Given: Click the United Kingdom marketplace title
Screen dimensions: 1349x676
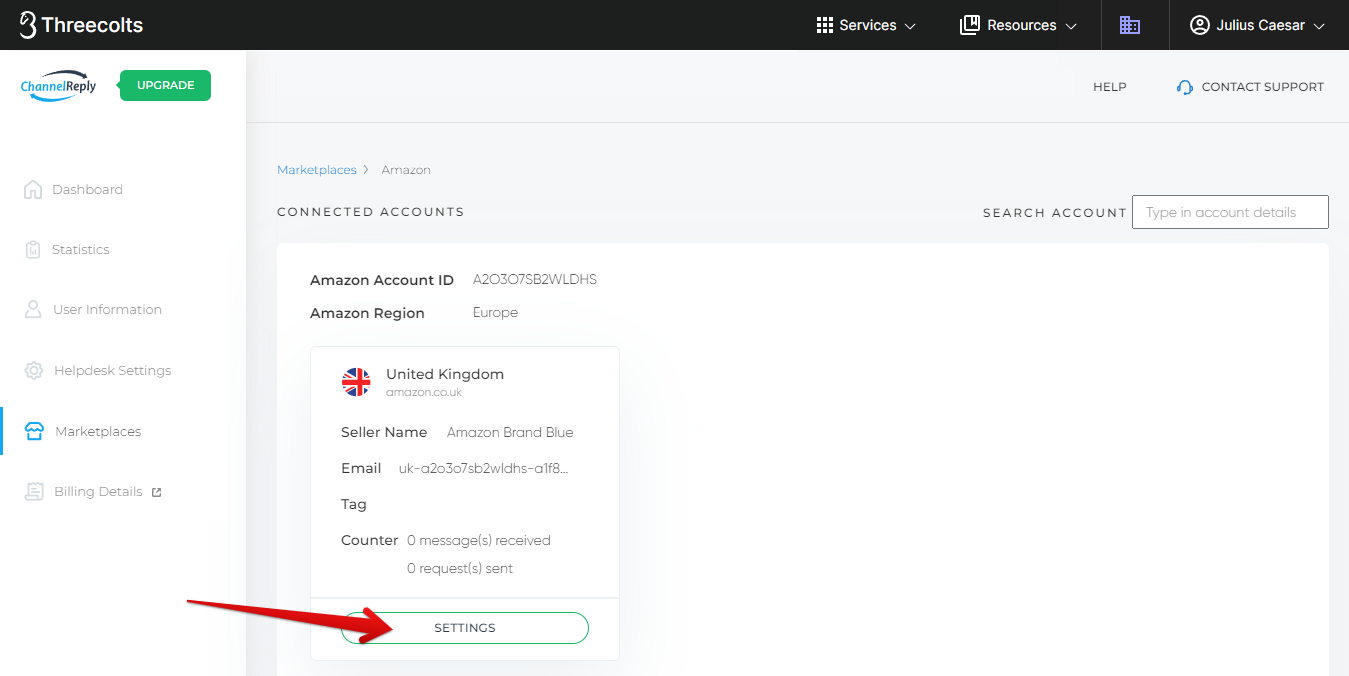Looking at the screenshot, I should 445,374.
